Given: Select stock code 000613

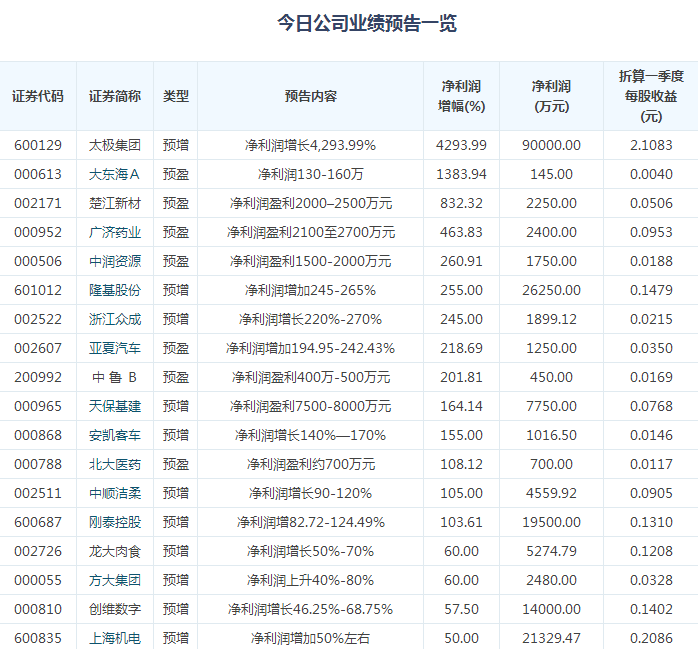Looking at the screenshot, I should pyautogui.click(x=38, y=174).
